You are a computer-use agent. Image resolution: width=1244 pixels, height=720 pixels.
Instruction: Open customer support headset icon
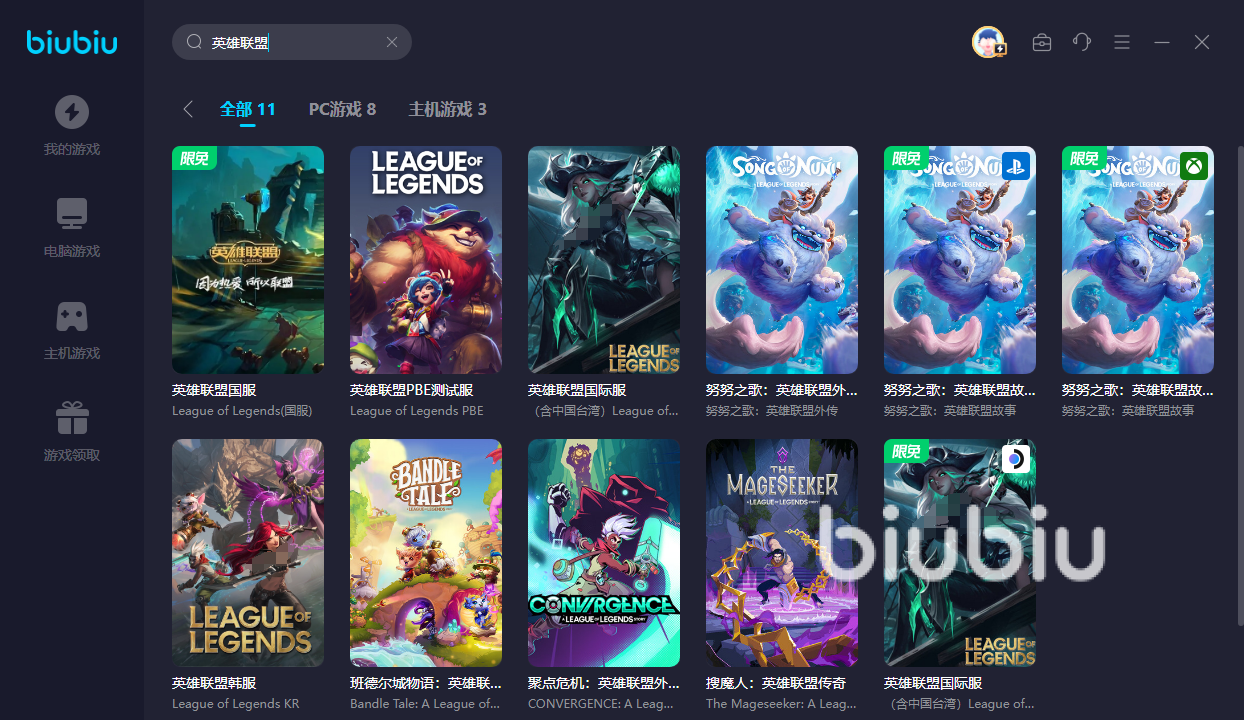point(1082,42)
